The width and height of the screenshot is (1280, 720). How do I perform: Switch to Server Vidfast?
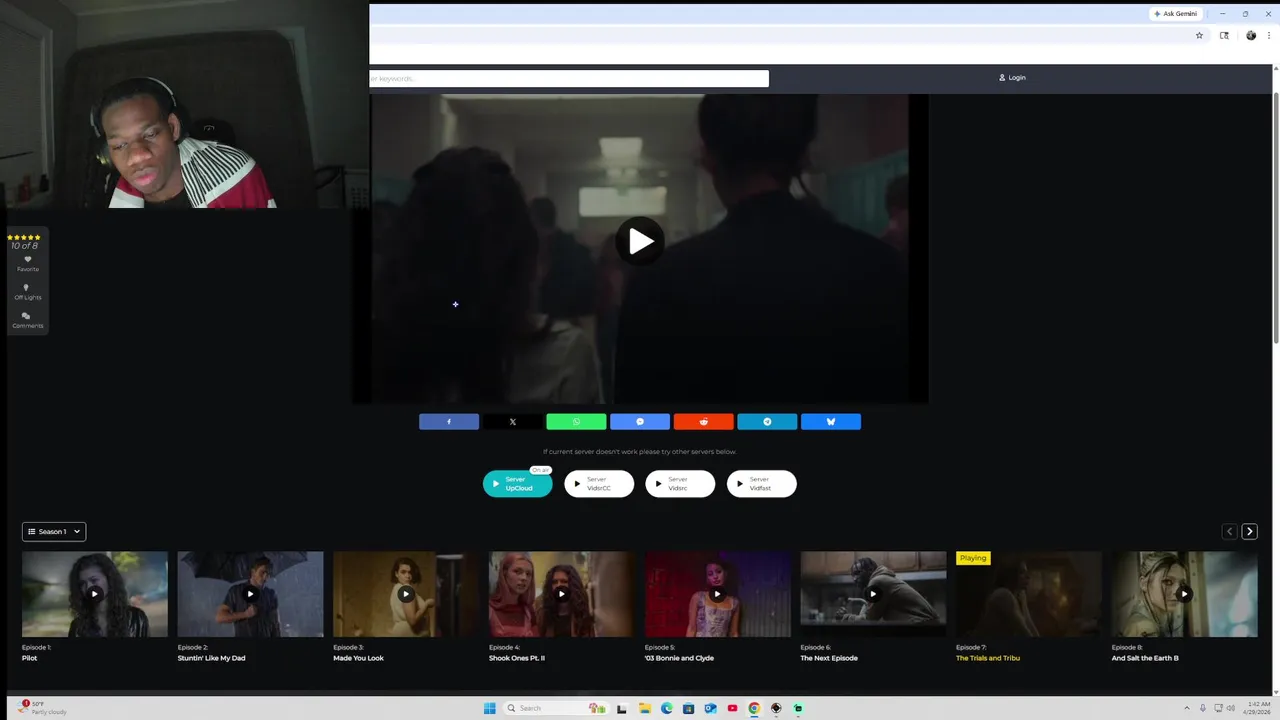(762, 484)
